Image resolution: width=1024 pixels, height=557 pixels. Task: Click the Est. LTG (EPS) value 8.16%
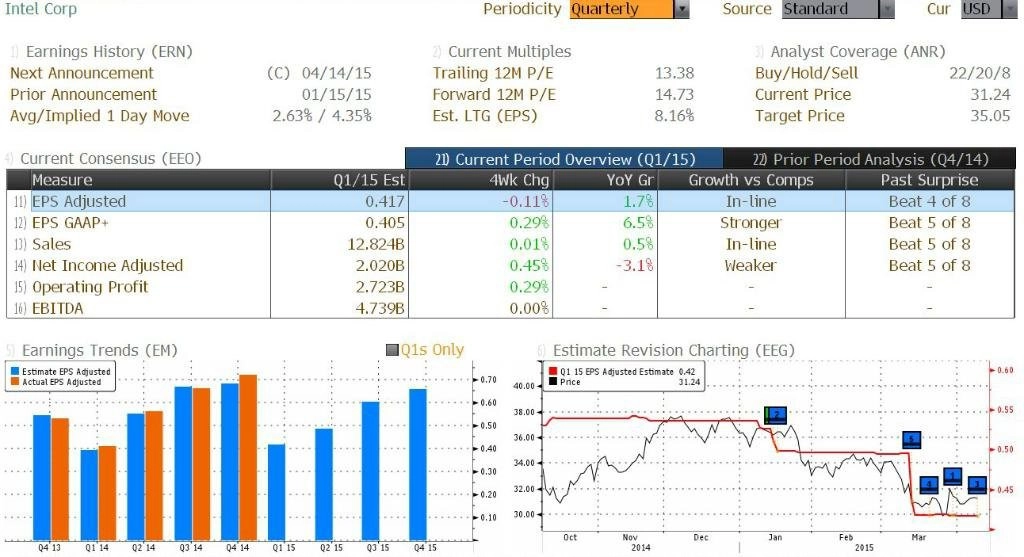(675, 116)
